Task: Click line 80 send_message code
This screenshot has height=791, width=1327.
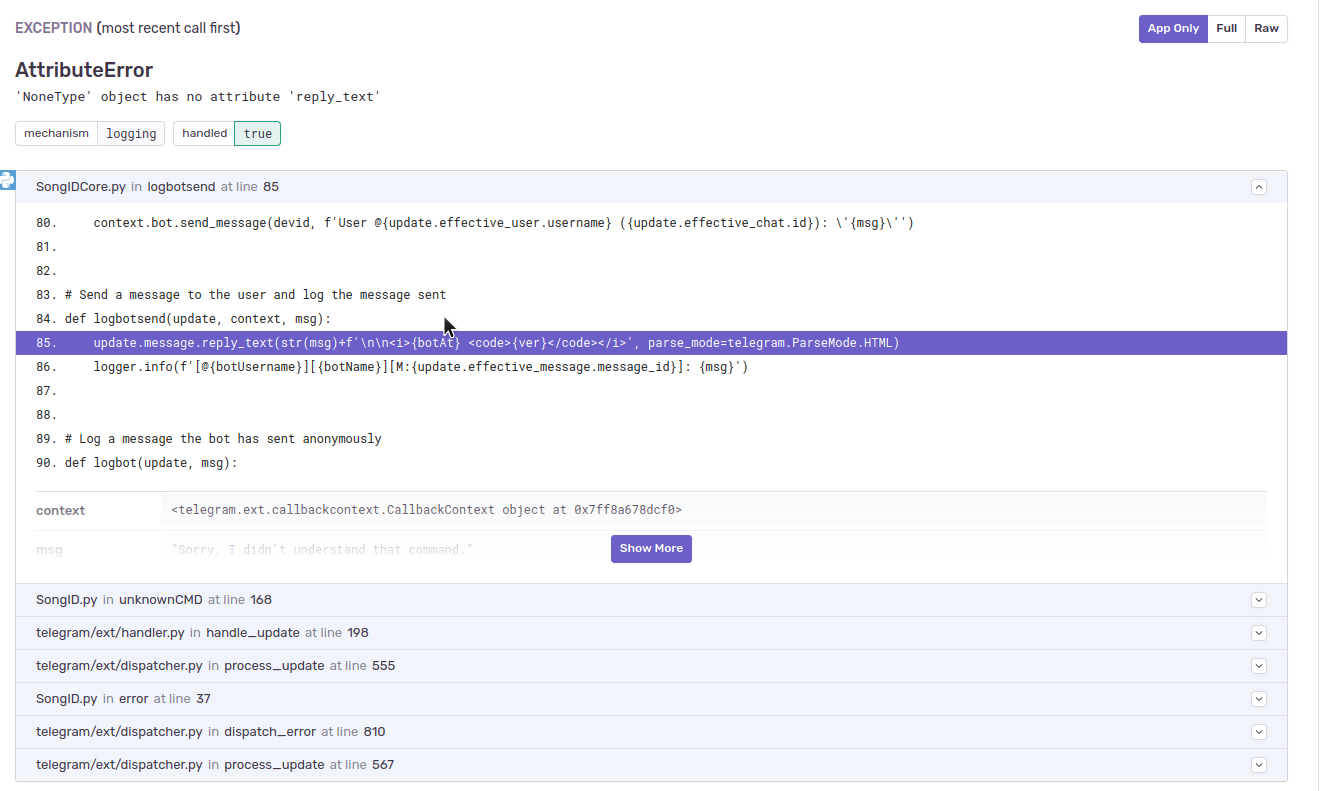Action: 503,223
